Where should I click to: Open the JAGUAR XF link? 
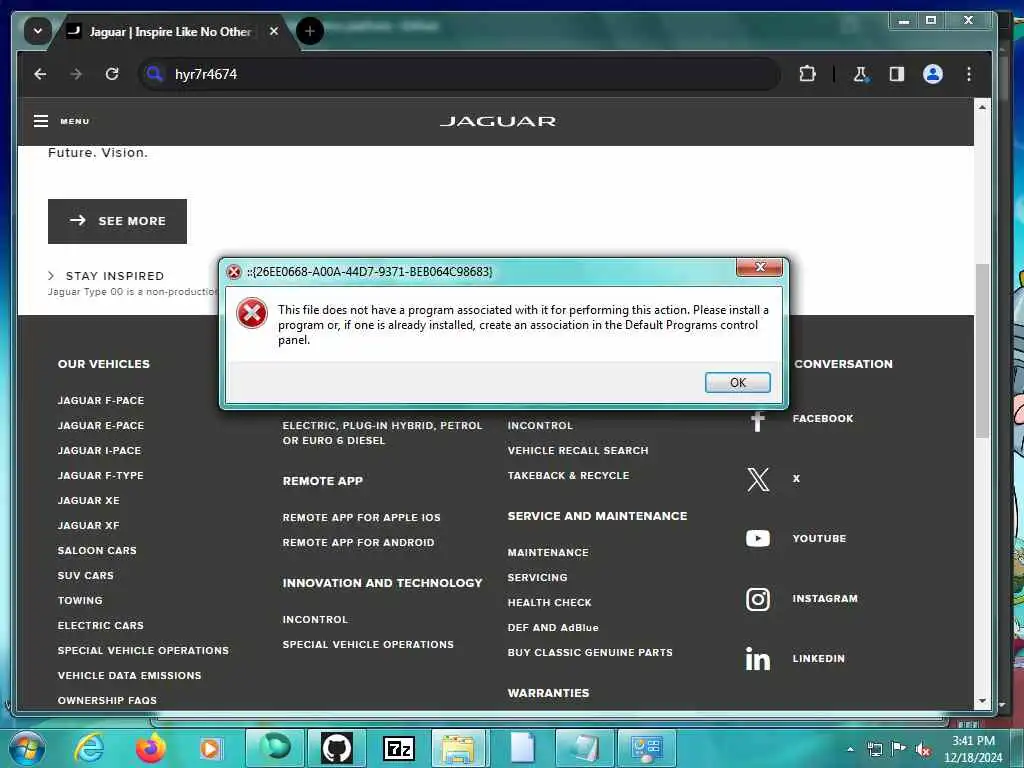tap(88, 525)
